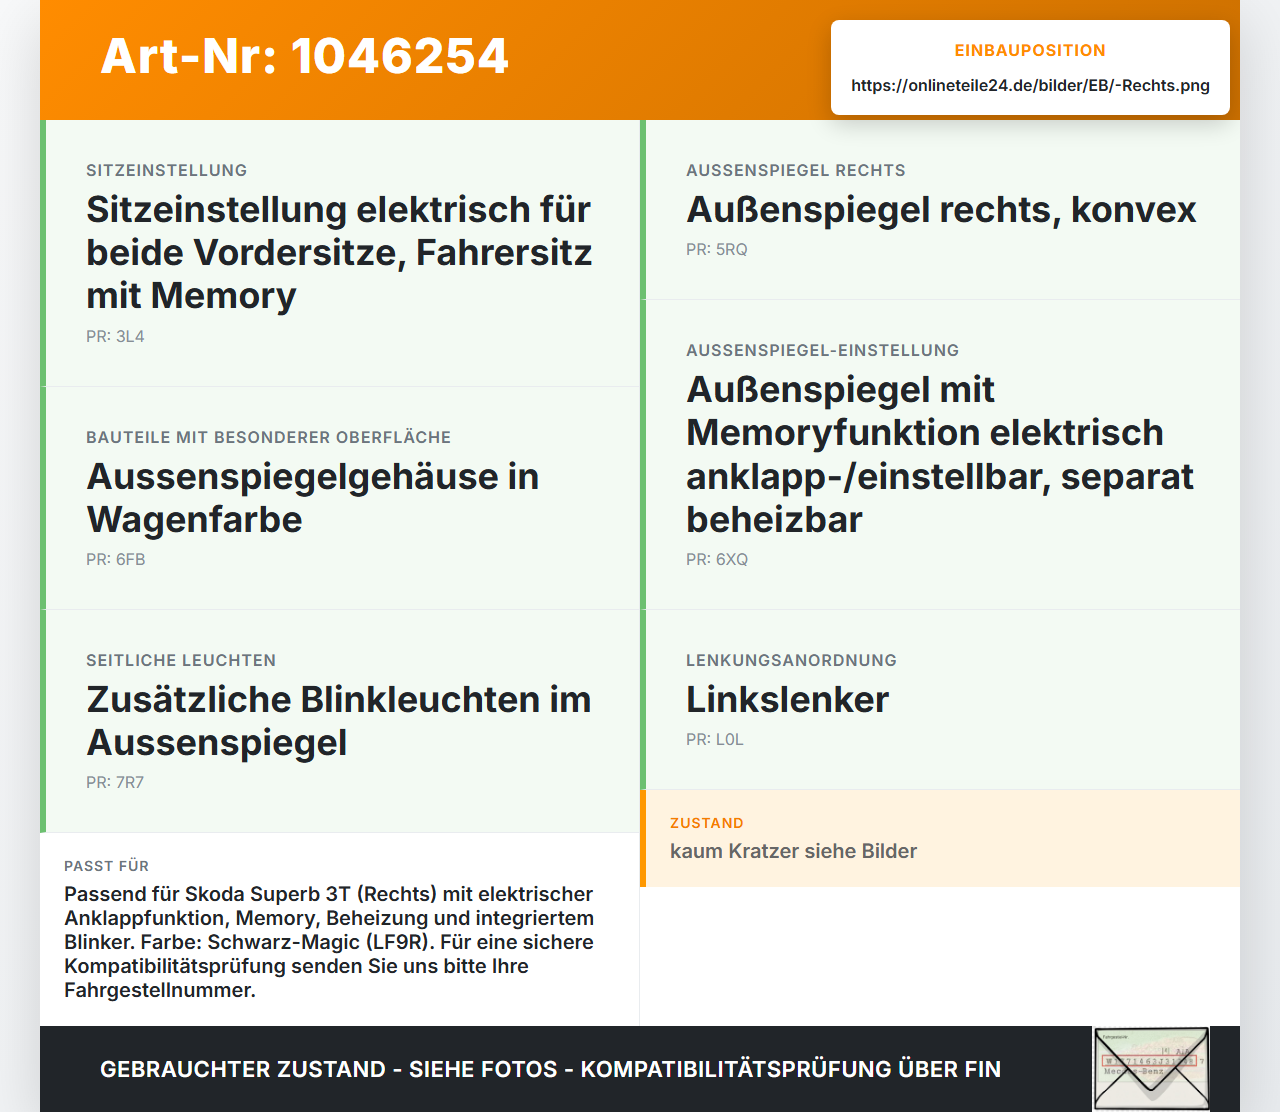Select the Sitzeinstellung elektrisch card
1280x1113 pixels.
tap(340, 253)
